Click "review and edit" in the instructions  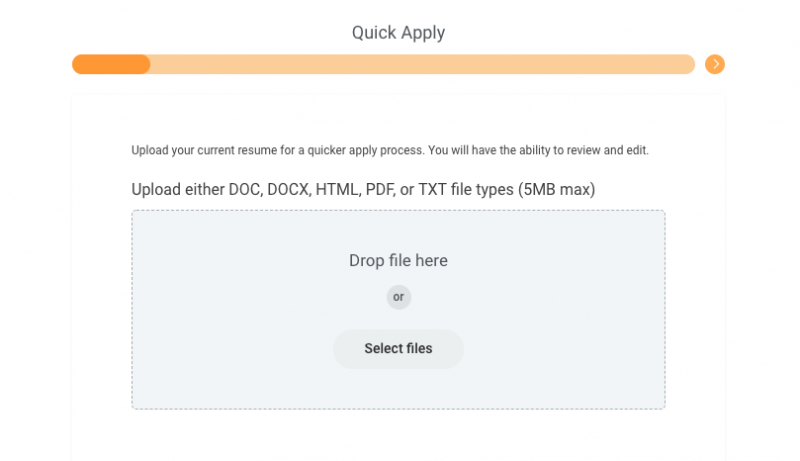606,150
